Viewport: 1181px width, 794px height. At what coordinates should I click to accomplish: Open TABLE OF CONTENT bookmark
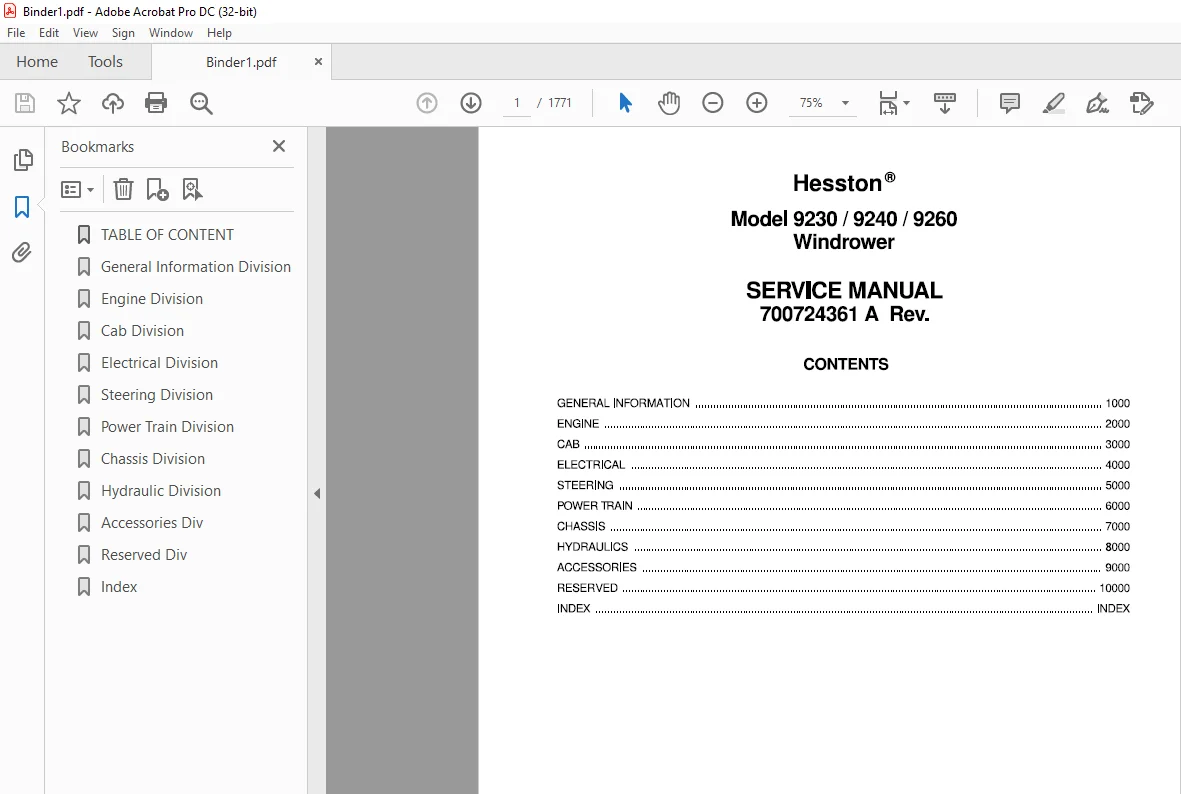coord(167,234)
